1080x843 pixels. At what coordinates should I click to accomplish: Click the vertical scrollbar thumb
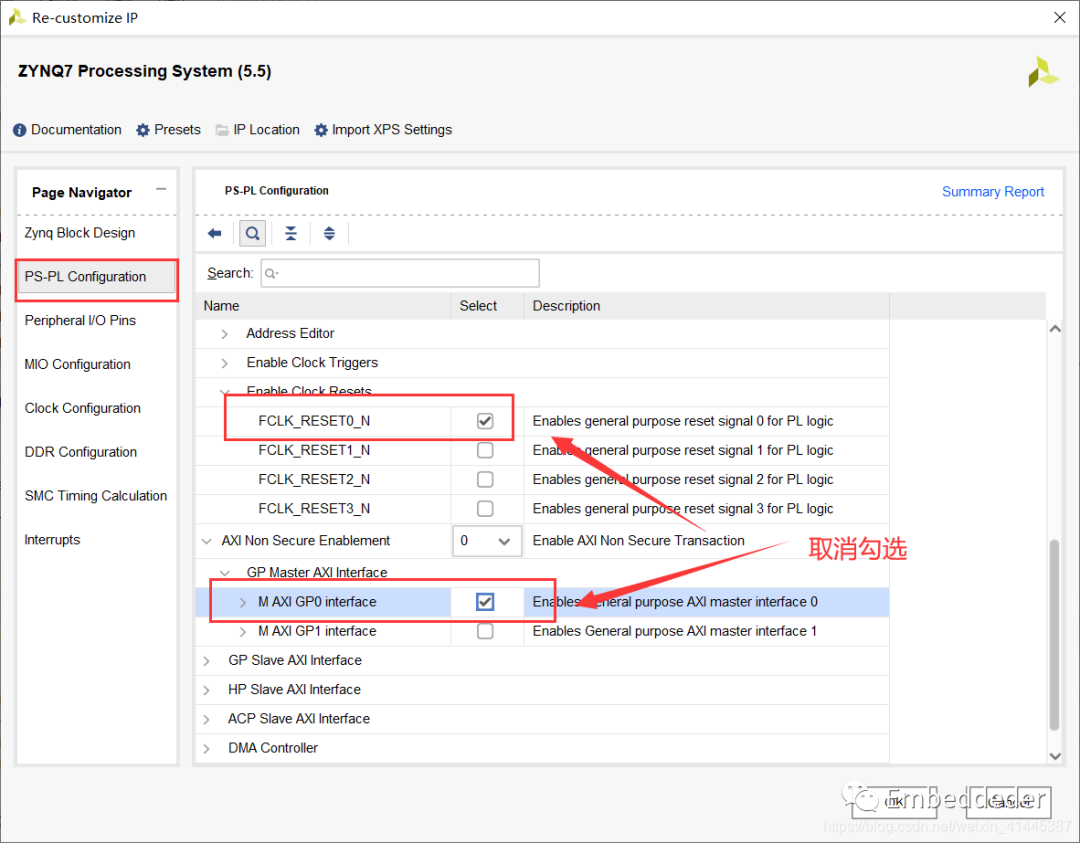pos(1054,635)
